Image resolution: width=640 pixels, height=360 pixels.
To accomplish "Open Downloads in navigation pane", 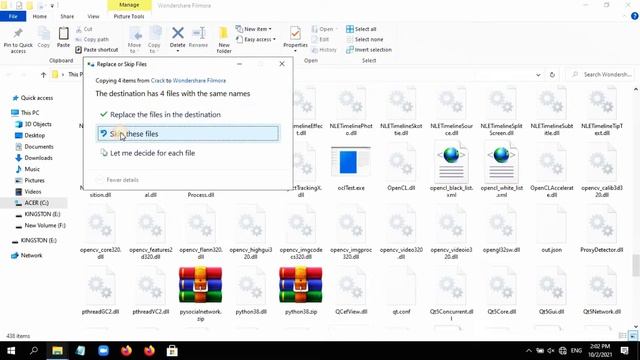I will pyautogui.click(x=34, y=158).
